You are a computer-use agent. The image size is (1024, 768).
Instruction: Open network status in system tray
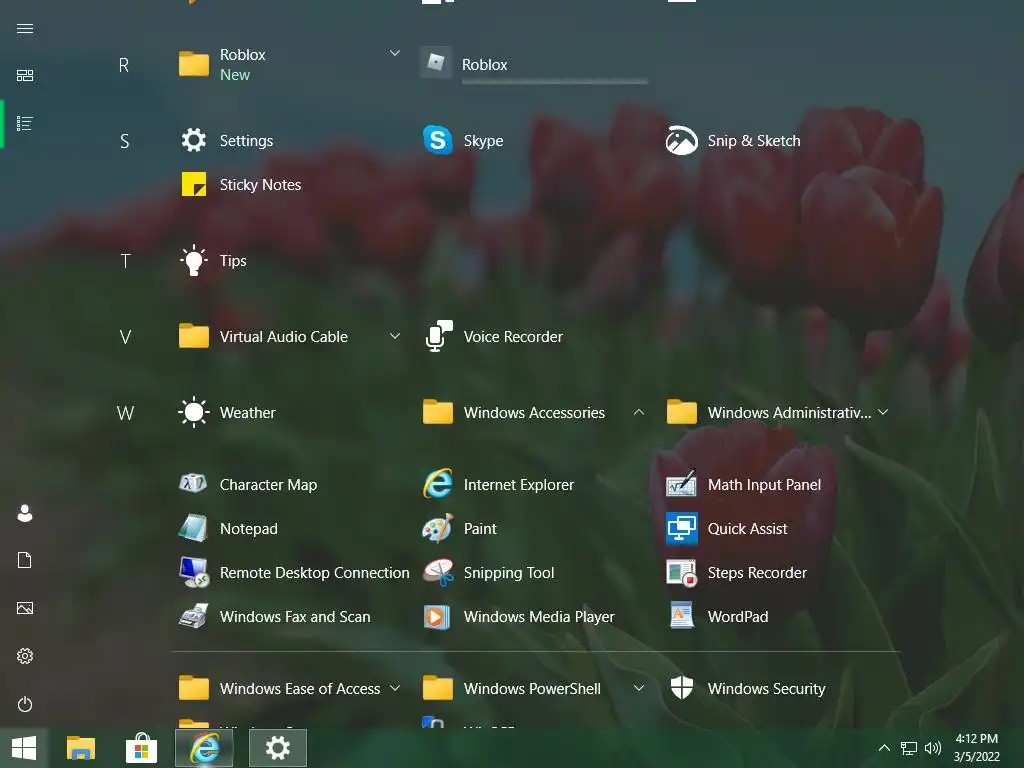pos(908,748)
